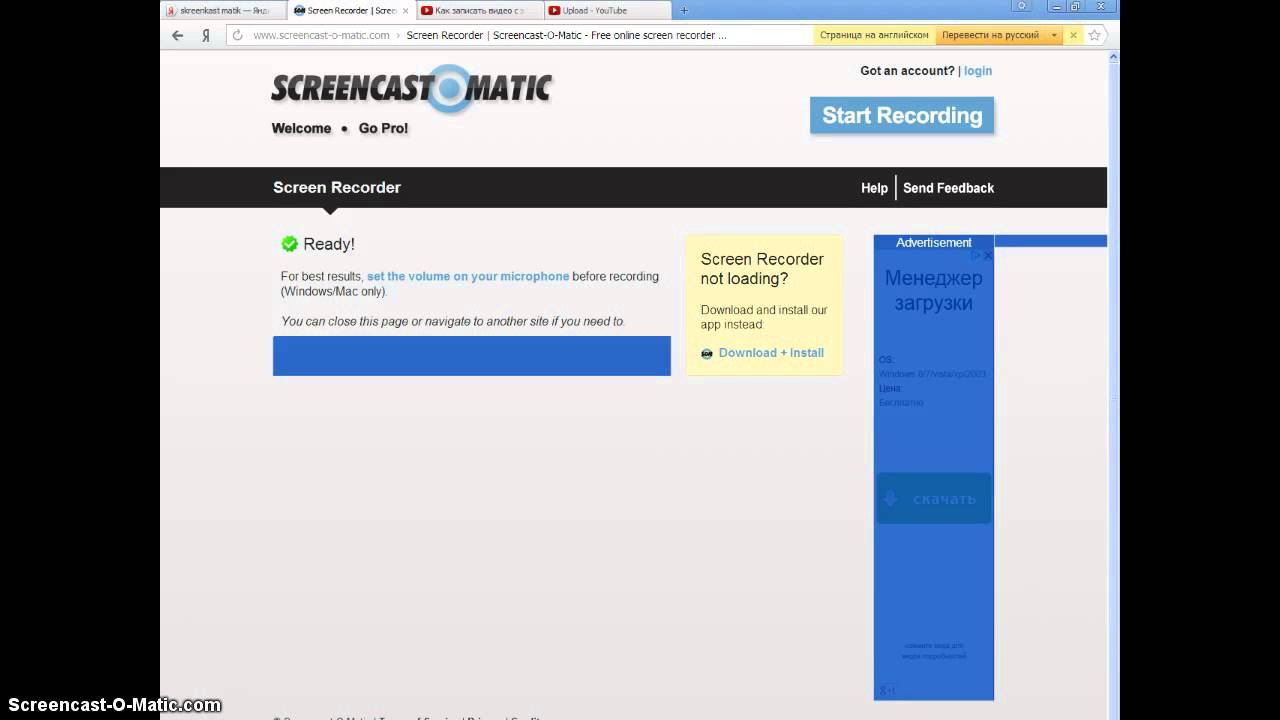Open the Help link
The width and height of the screenshot is (1280, 720).
(x=874, y=188)
